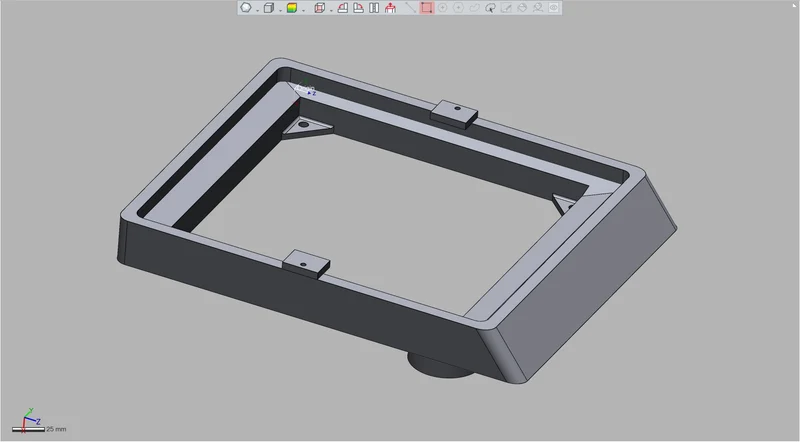The width and height of the screenshot is (800, 442).
Task: Open the shaded display style dropdown arrow
Action: coord(304,10)
